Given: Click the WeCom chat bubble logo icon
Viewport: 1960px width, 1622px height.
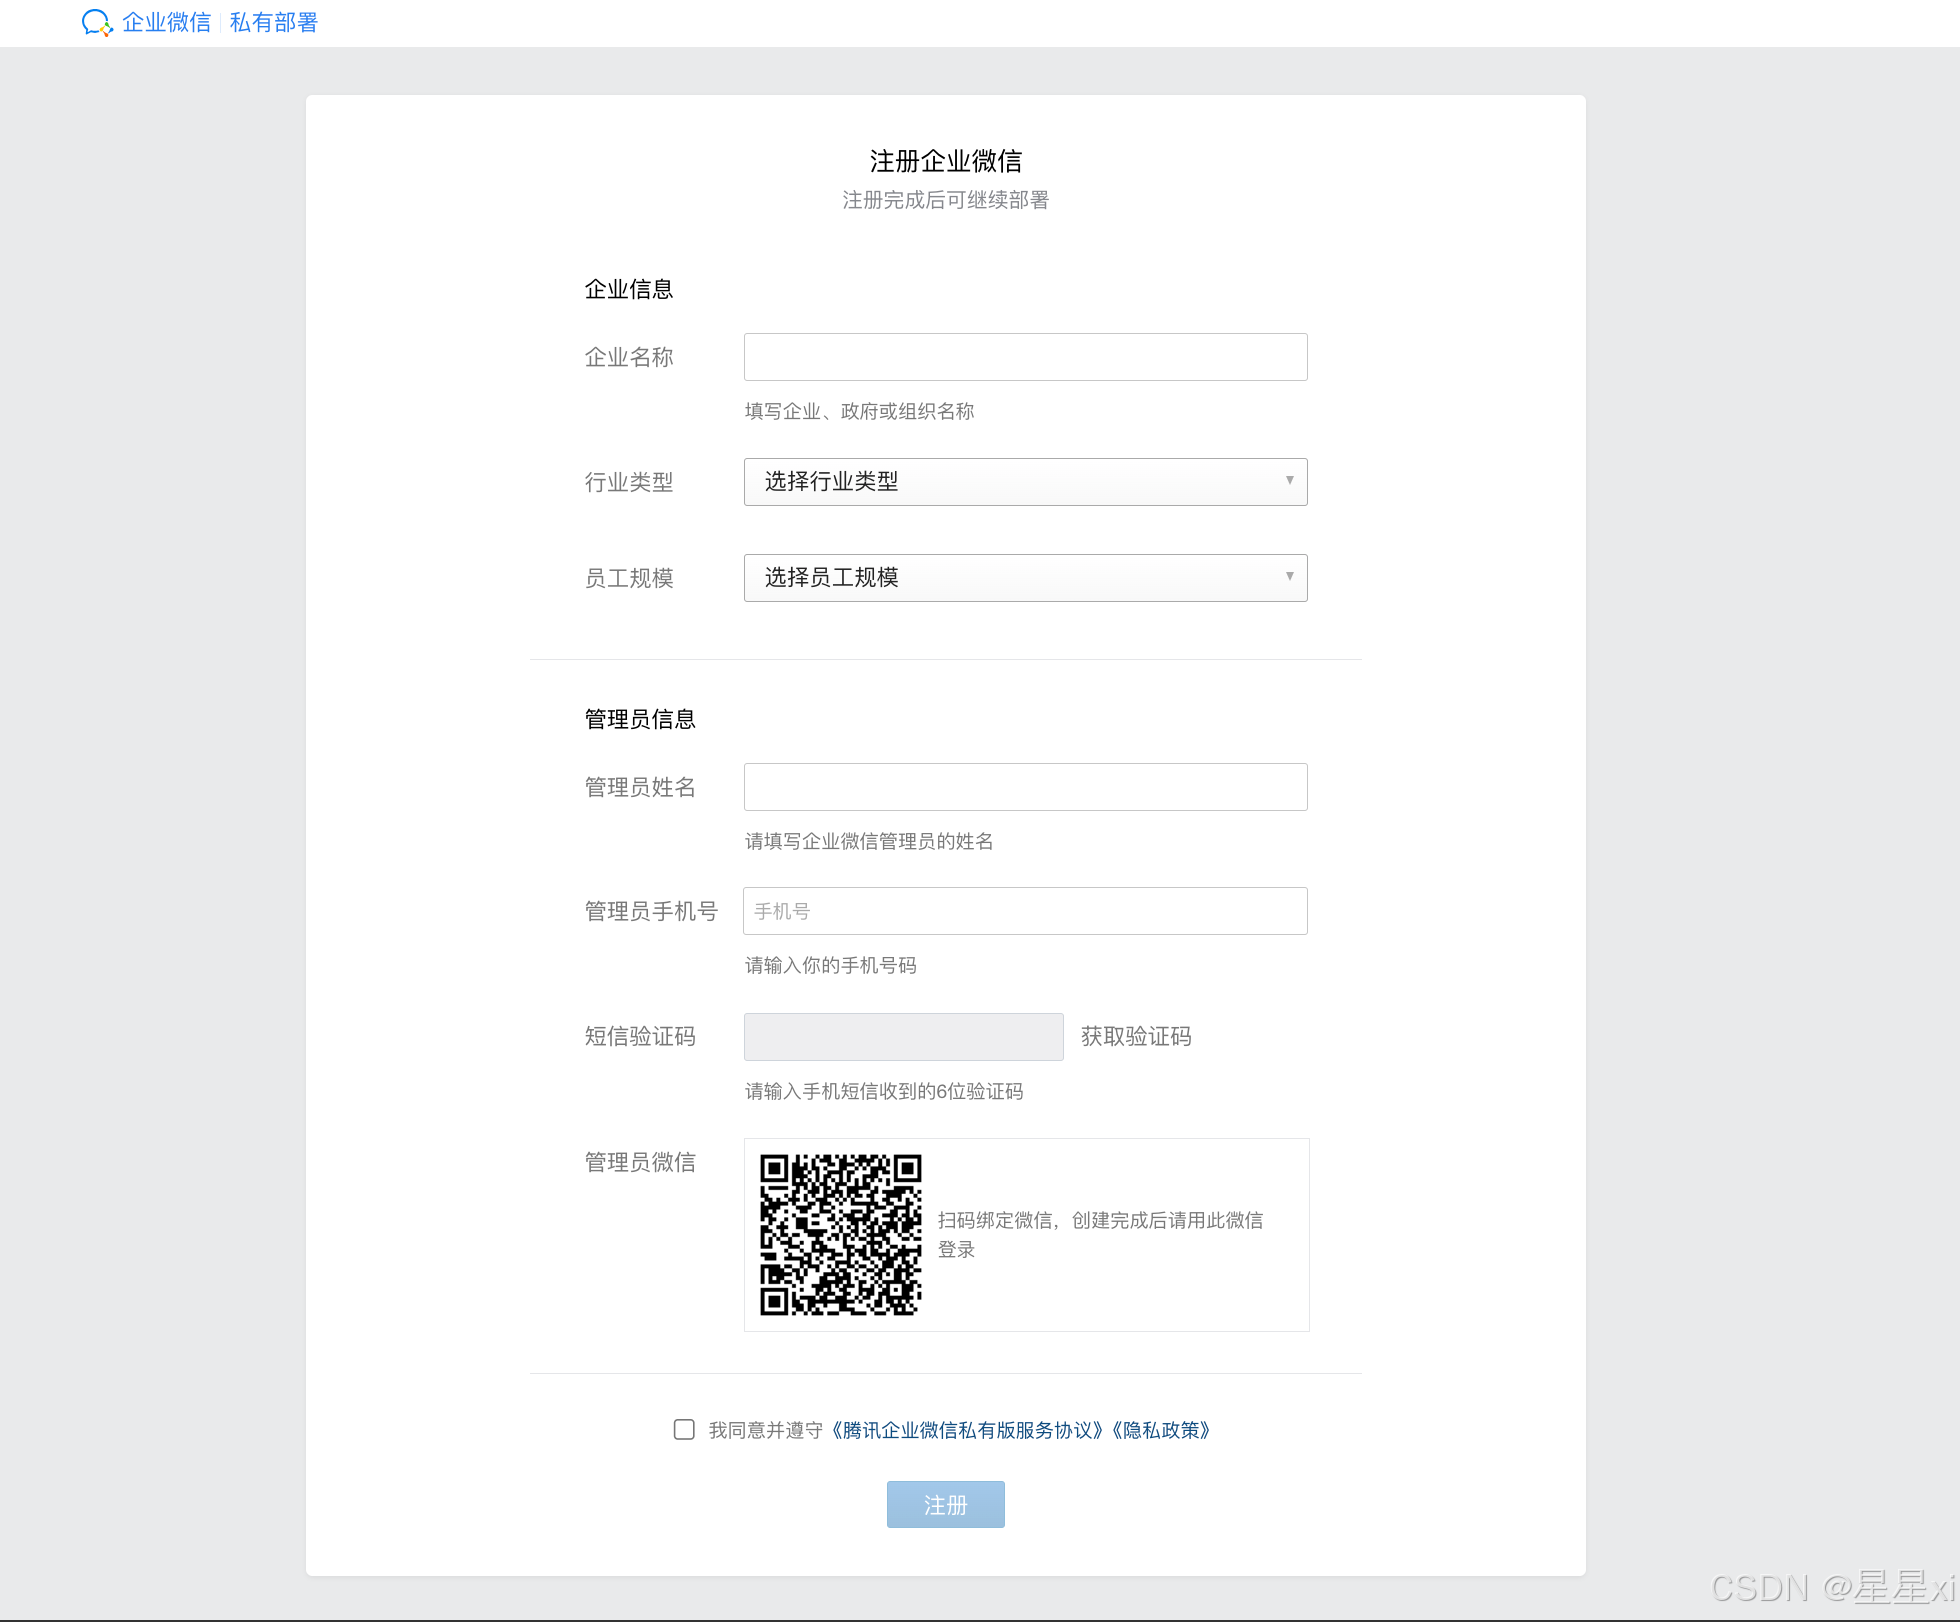Looking at the screenshot, I should tap(96, 22).
